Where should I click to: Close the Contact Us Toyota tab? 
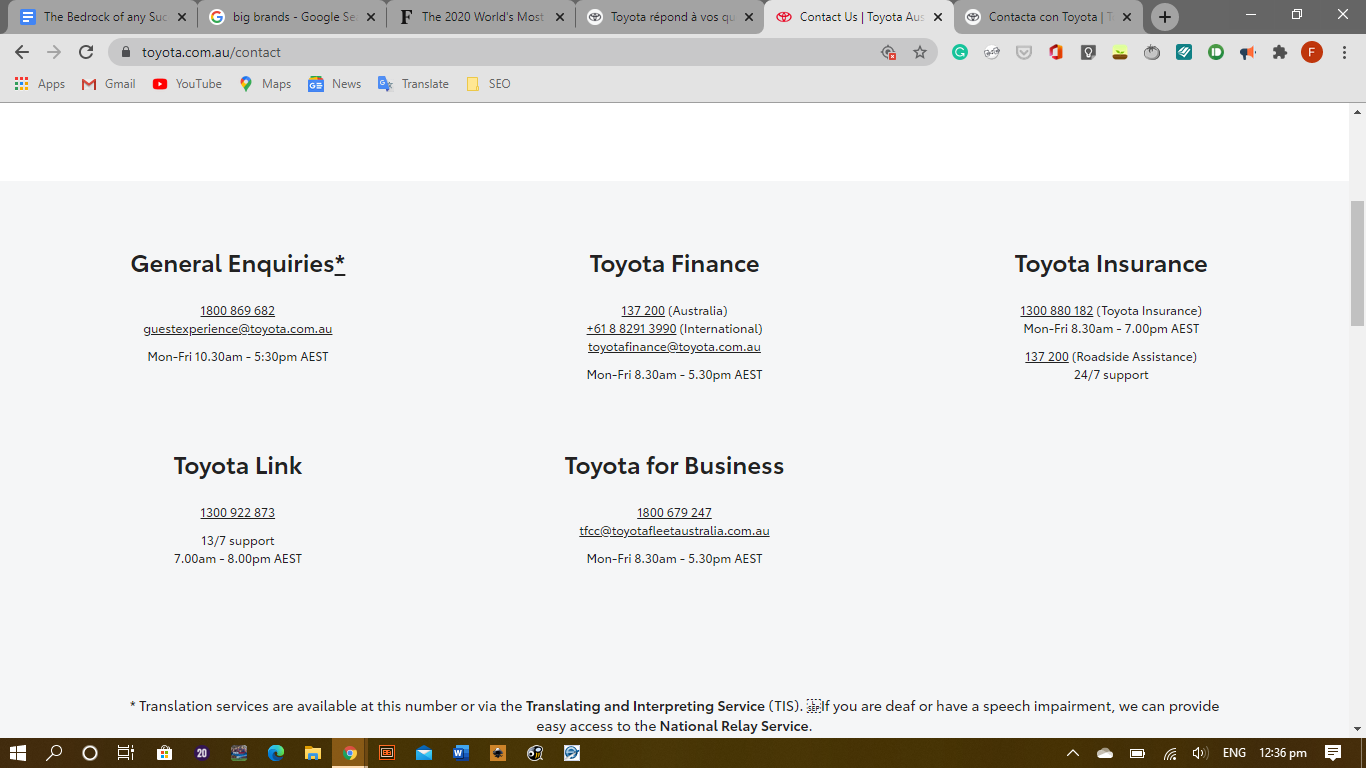coord(938,17)
